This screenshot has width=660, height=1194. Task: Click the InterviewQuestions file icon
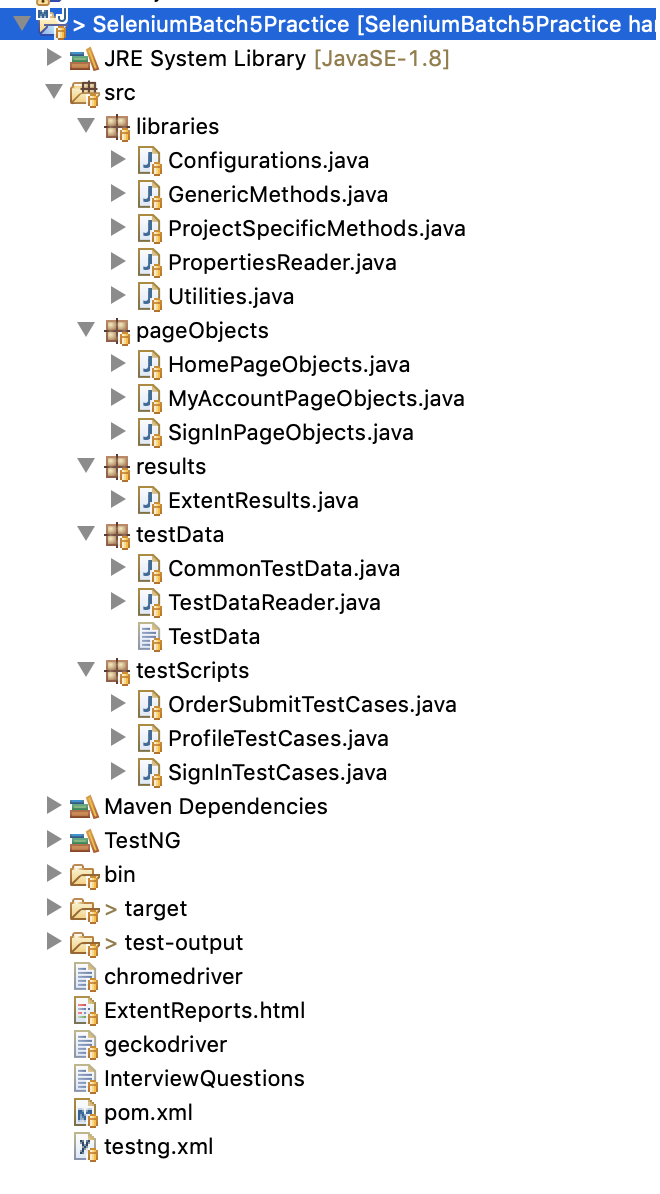tap(86, 1079)
